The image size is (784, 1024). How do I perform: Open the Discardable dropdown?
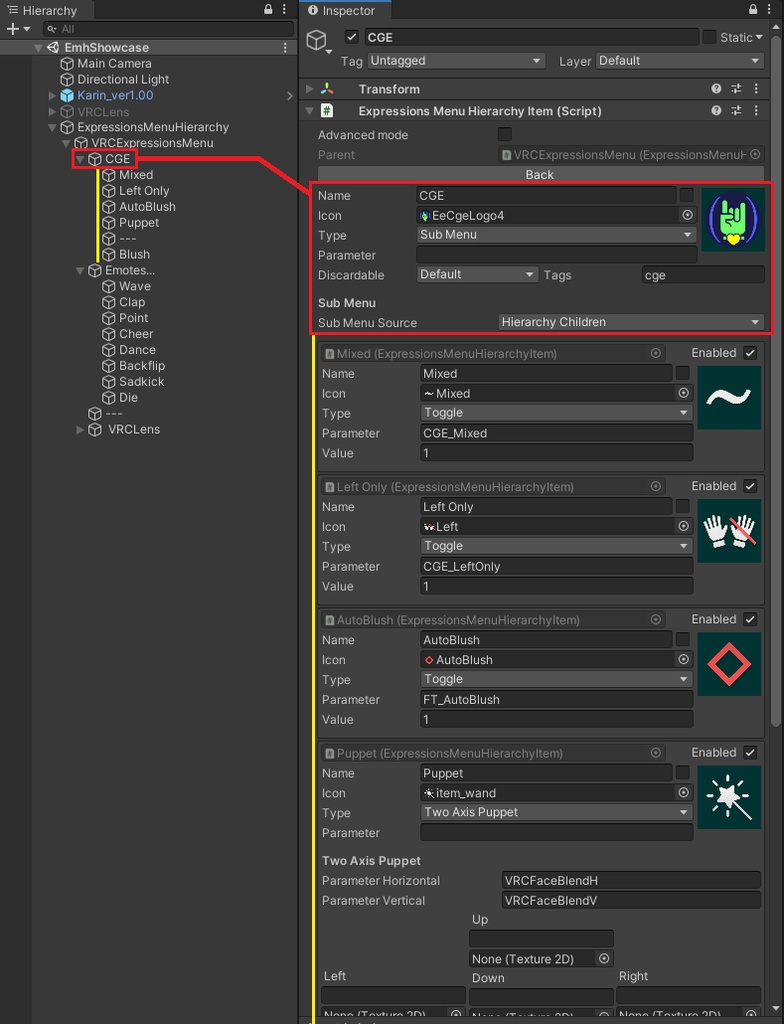(x=477, y=275)
